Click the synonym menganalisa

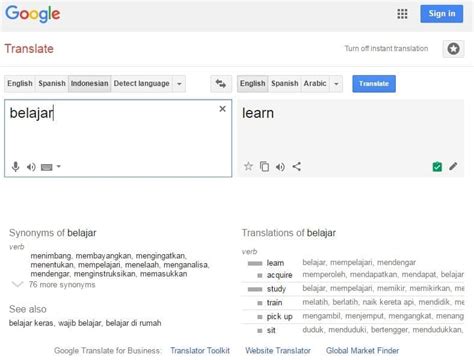186,265
